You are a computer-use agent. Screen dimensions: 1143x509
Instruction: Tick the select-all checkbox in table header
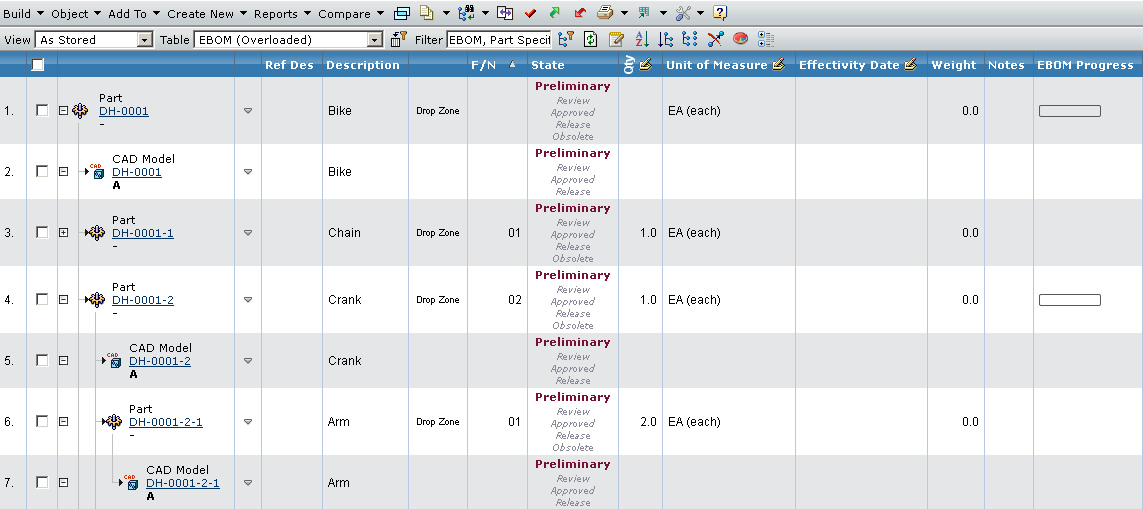coord(38,65)
